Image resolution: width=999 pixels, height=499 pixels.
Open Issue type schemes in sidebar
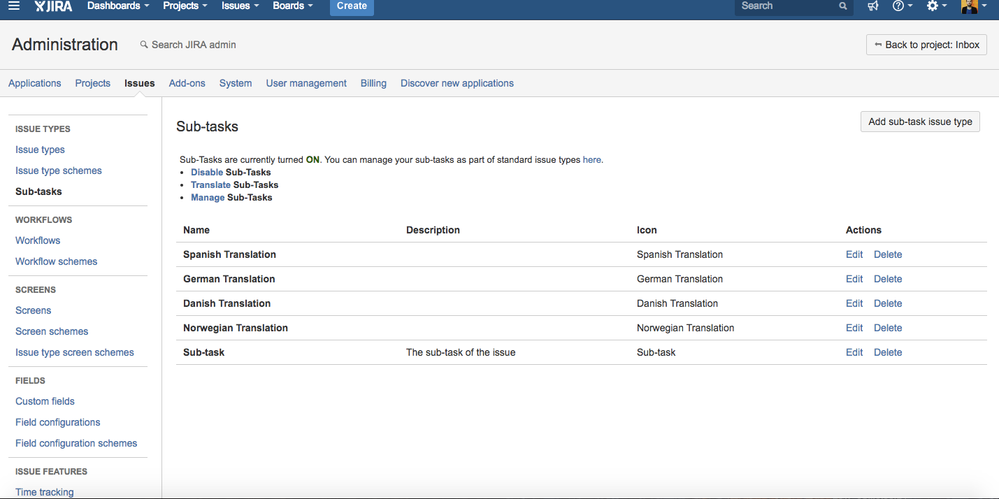[59, 171]
